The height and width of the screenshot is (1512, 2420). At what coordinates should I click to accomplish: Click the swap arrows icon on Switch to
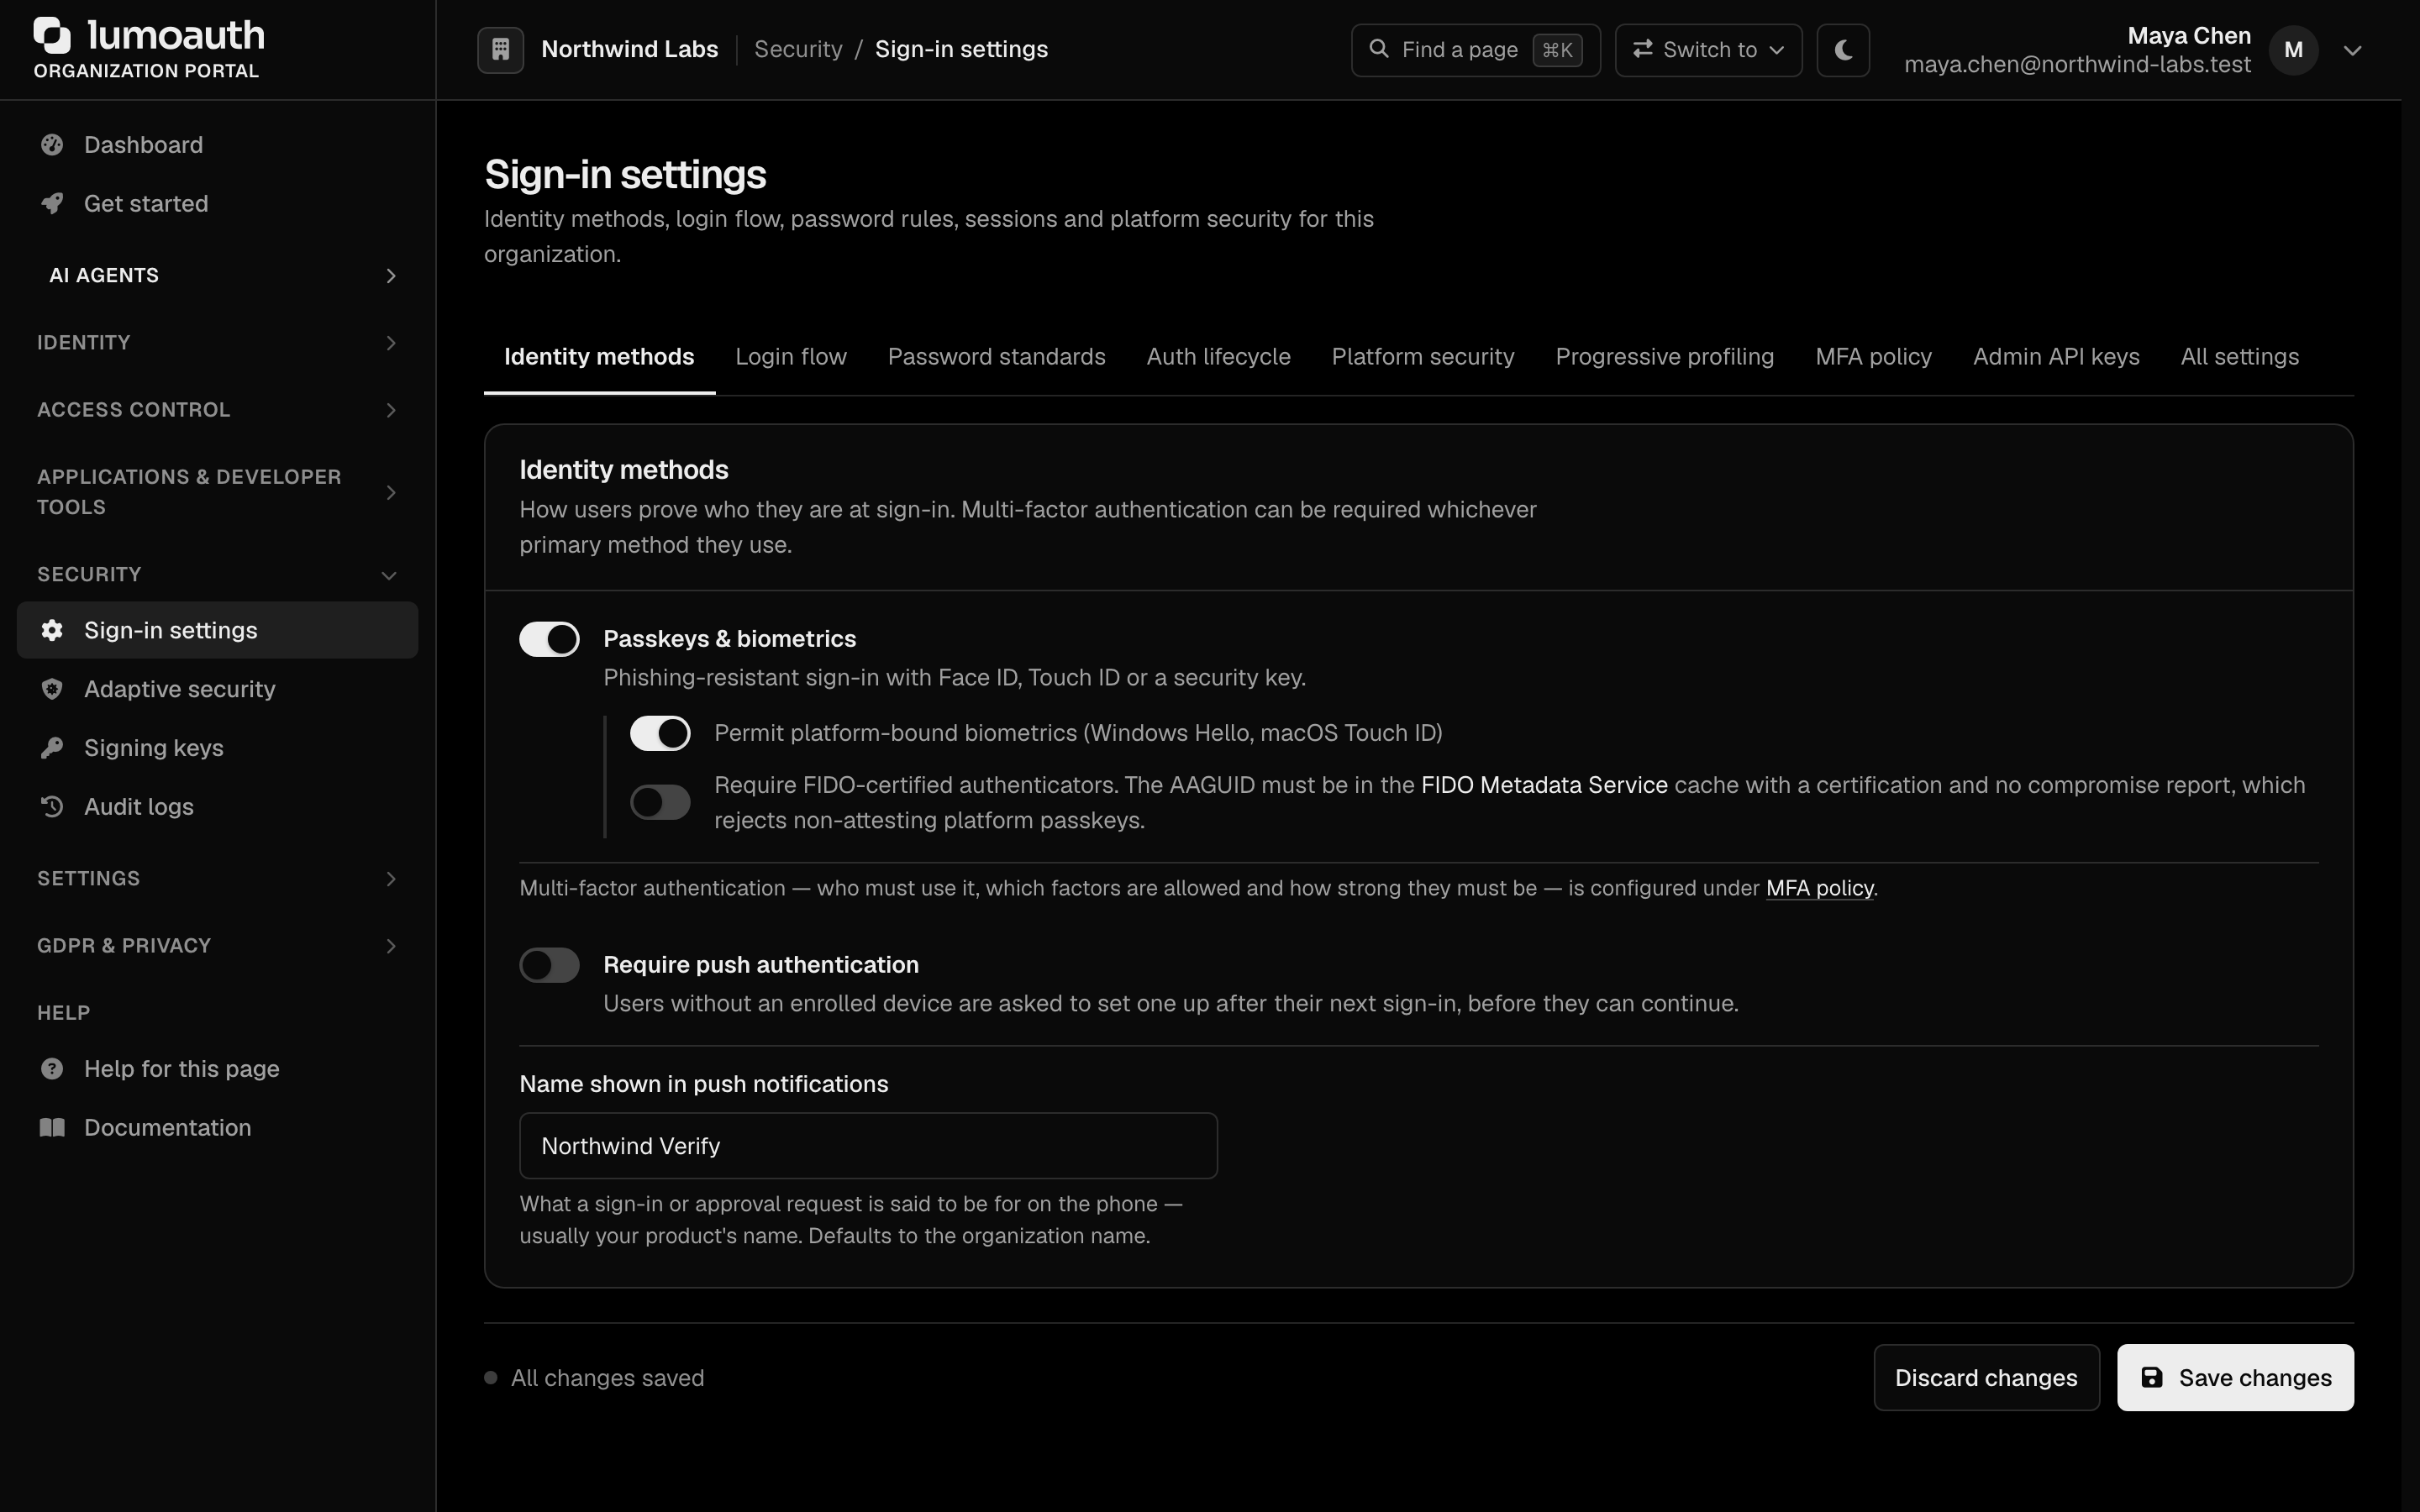click(1642, 49)
